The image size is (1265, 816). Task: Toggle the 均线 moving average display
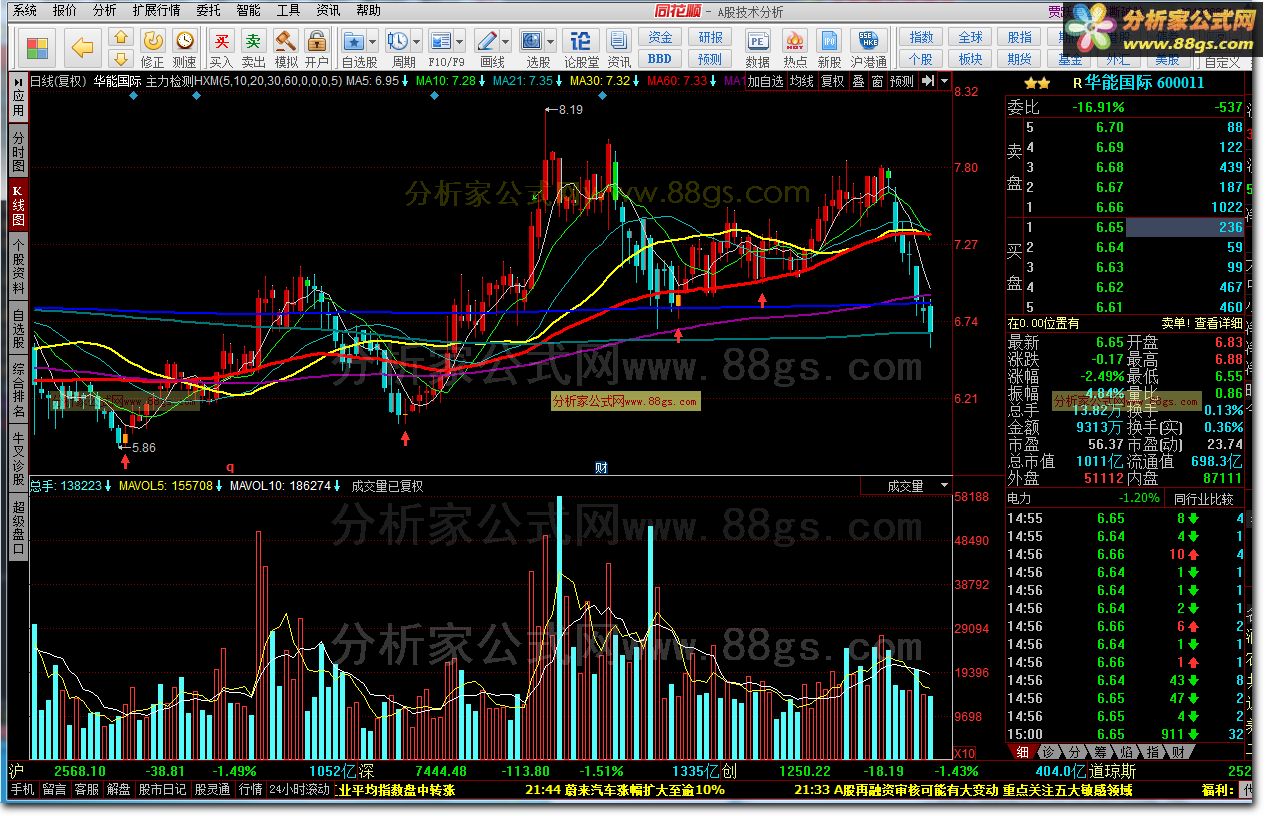801,82
